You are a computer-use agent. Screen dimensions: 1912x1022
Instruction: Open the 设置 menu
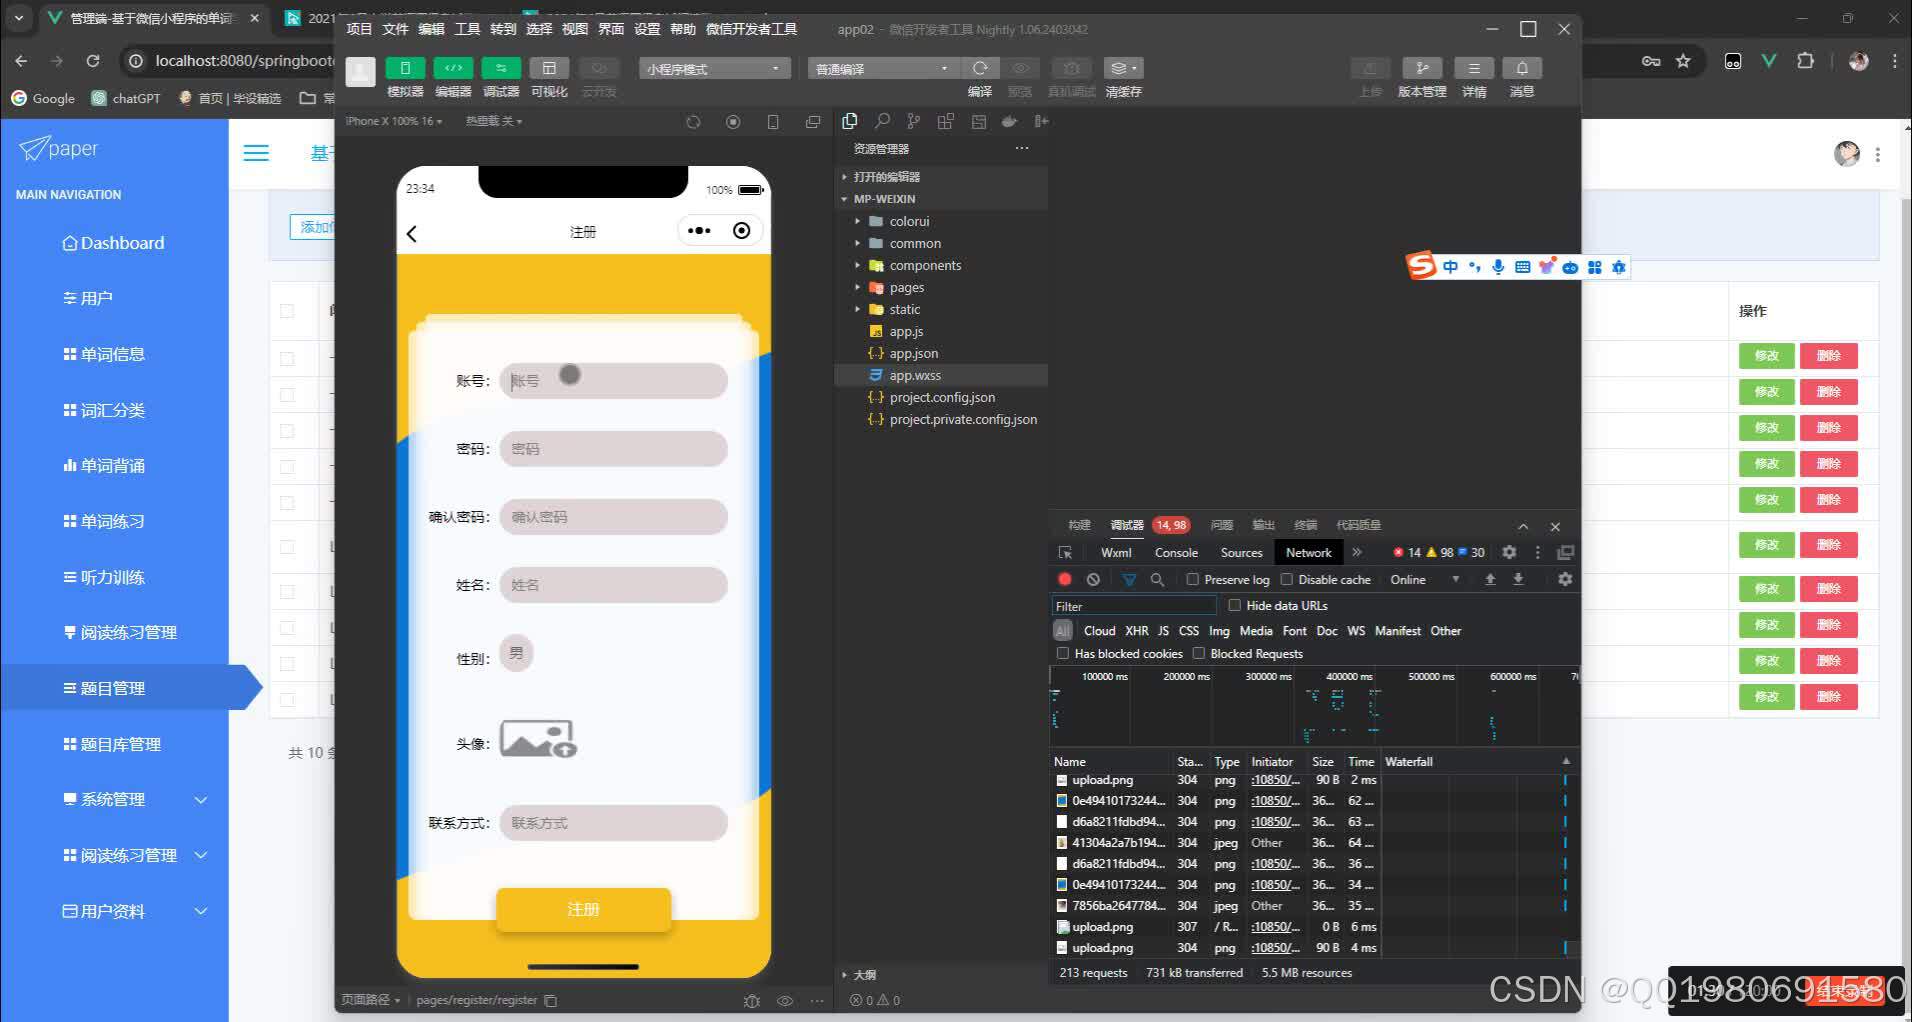pos(647,29)
